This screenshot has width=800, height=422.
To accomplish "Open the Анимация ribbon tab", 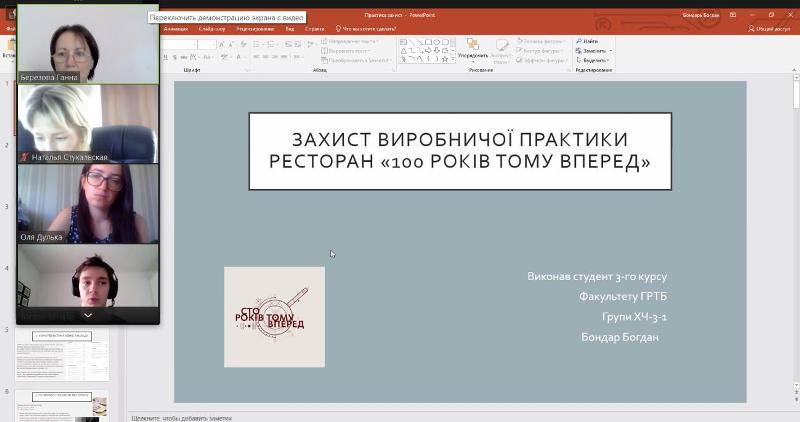I will pyautogui.click(x=175, y=29).
